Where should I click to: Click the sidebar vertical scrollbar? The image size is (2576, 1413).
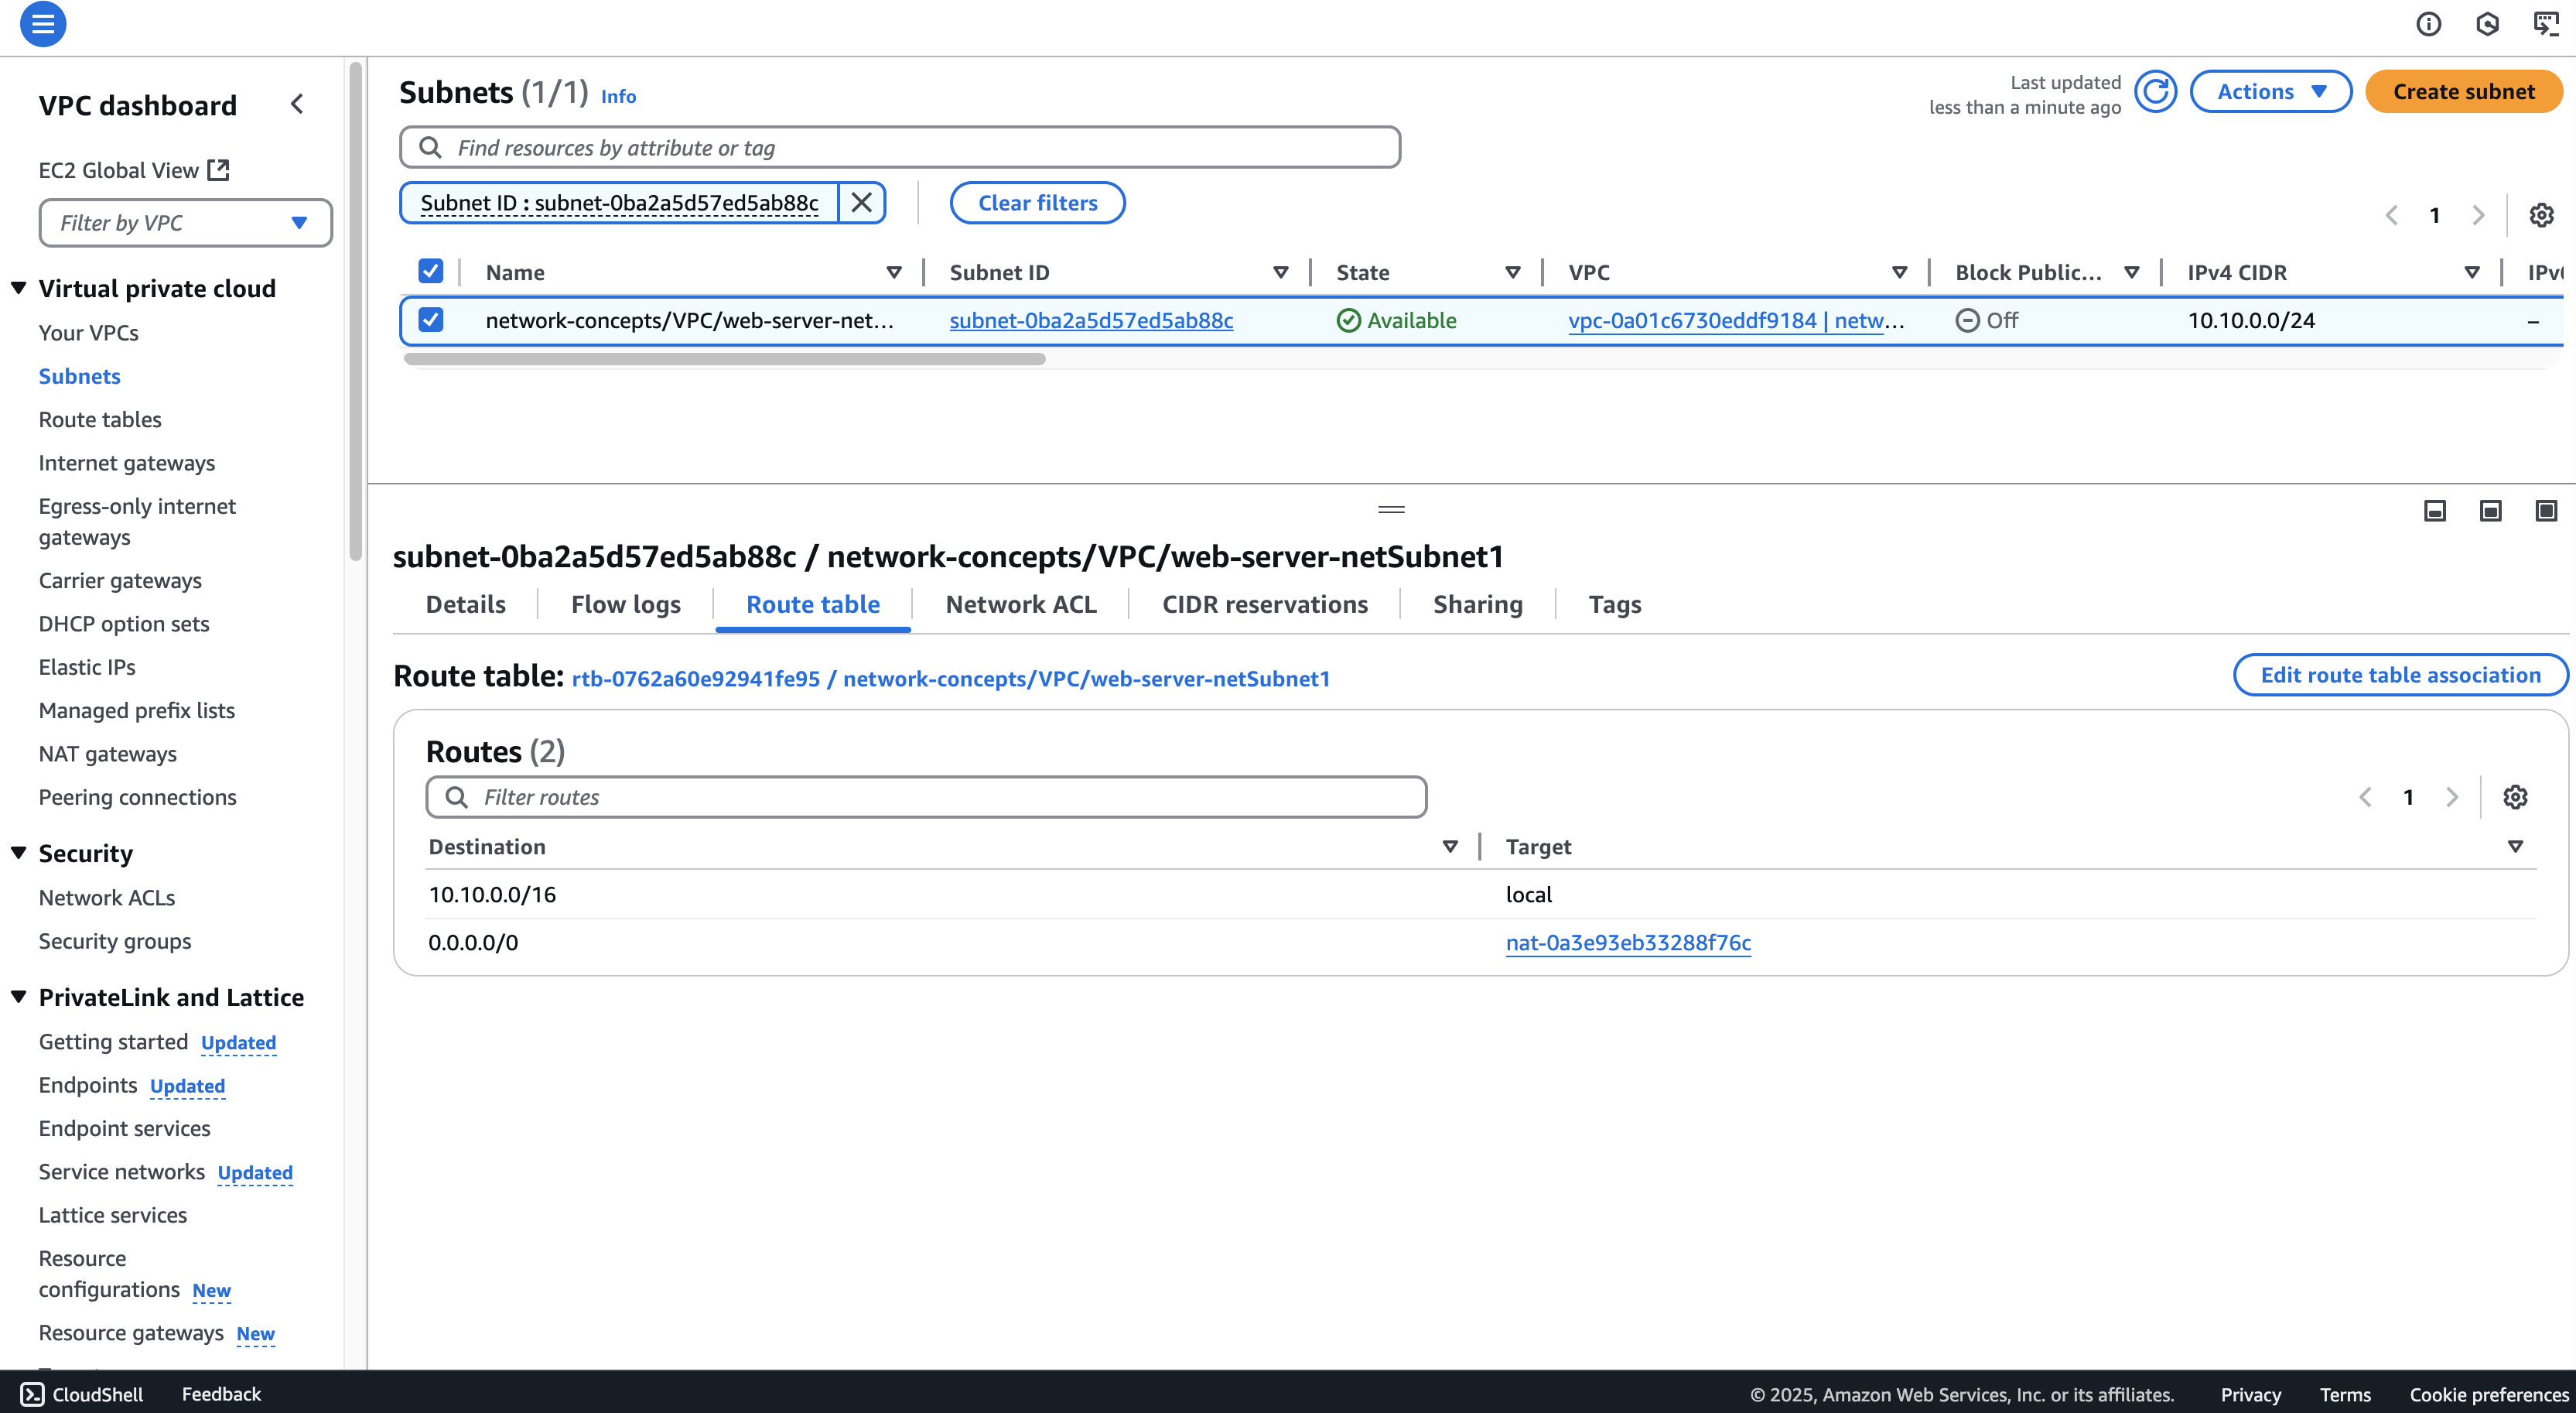point(355,310)
